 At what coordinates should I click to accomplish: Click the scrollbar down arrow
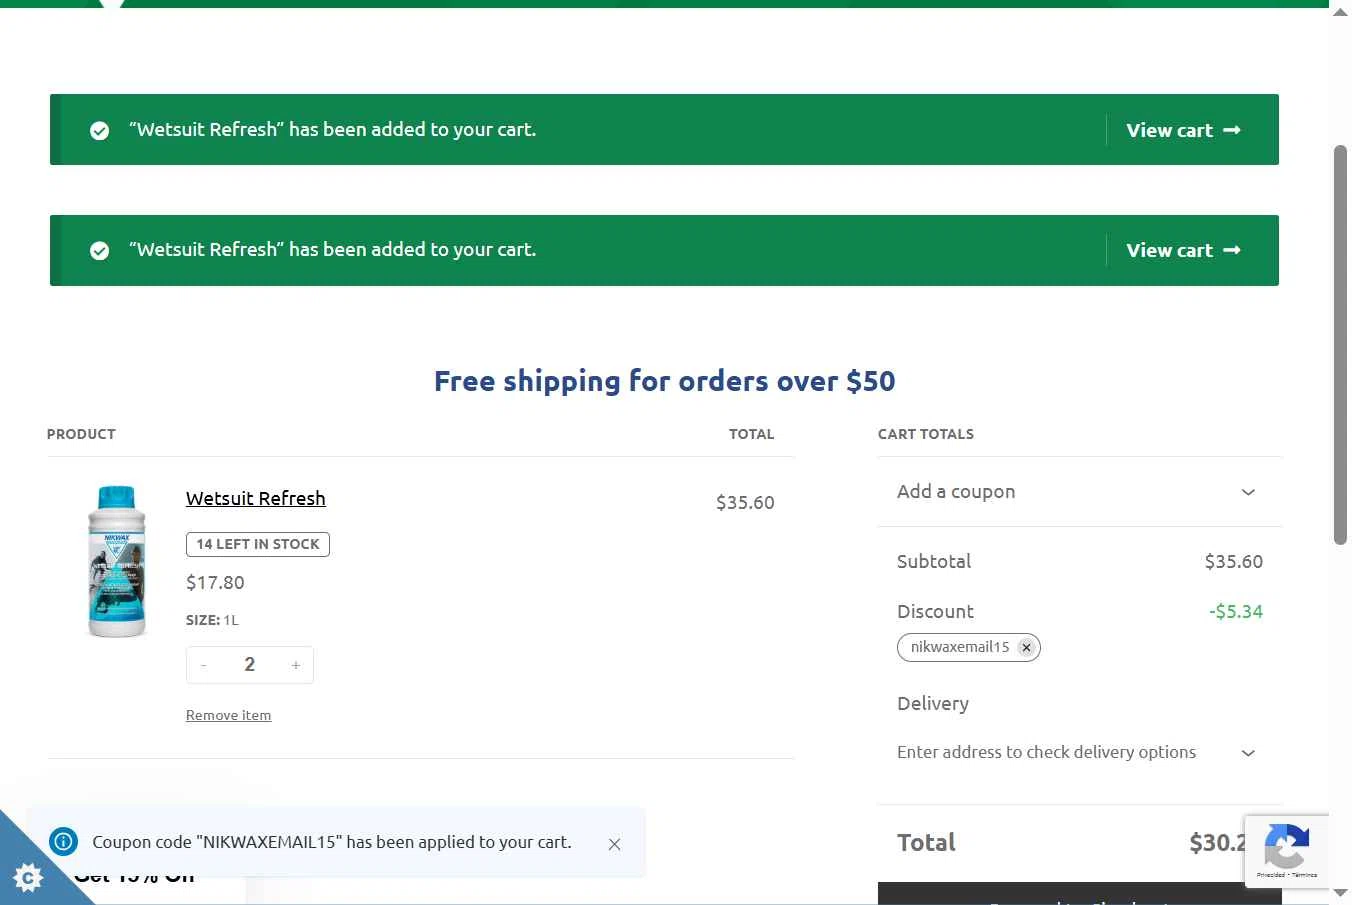coord(1341,893)
